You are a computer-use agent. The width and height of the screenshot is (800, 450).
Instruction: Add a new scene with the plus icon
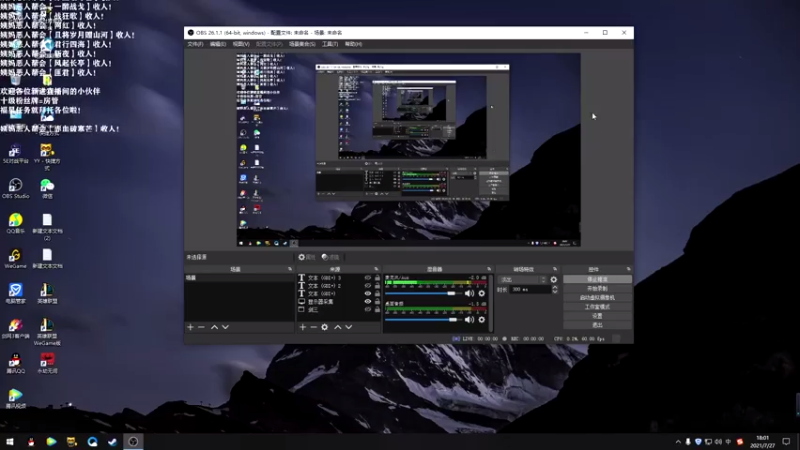pyautogui.click(x=190, y=327)
